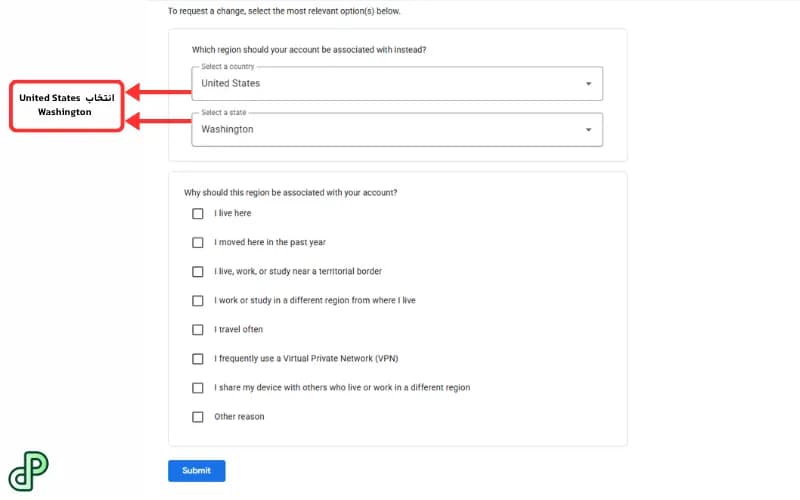Click the Submit button
This screenshot has width=800, height=500.
click(x=196, y=470)
